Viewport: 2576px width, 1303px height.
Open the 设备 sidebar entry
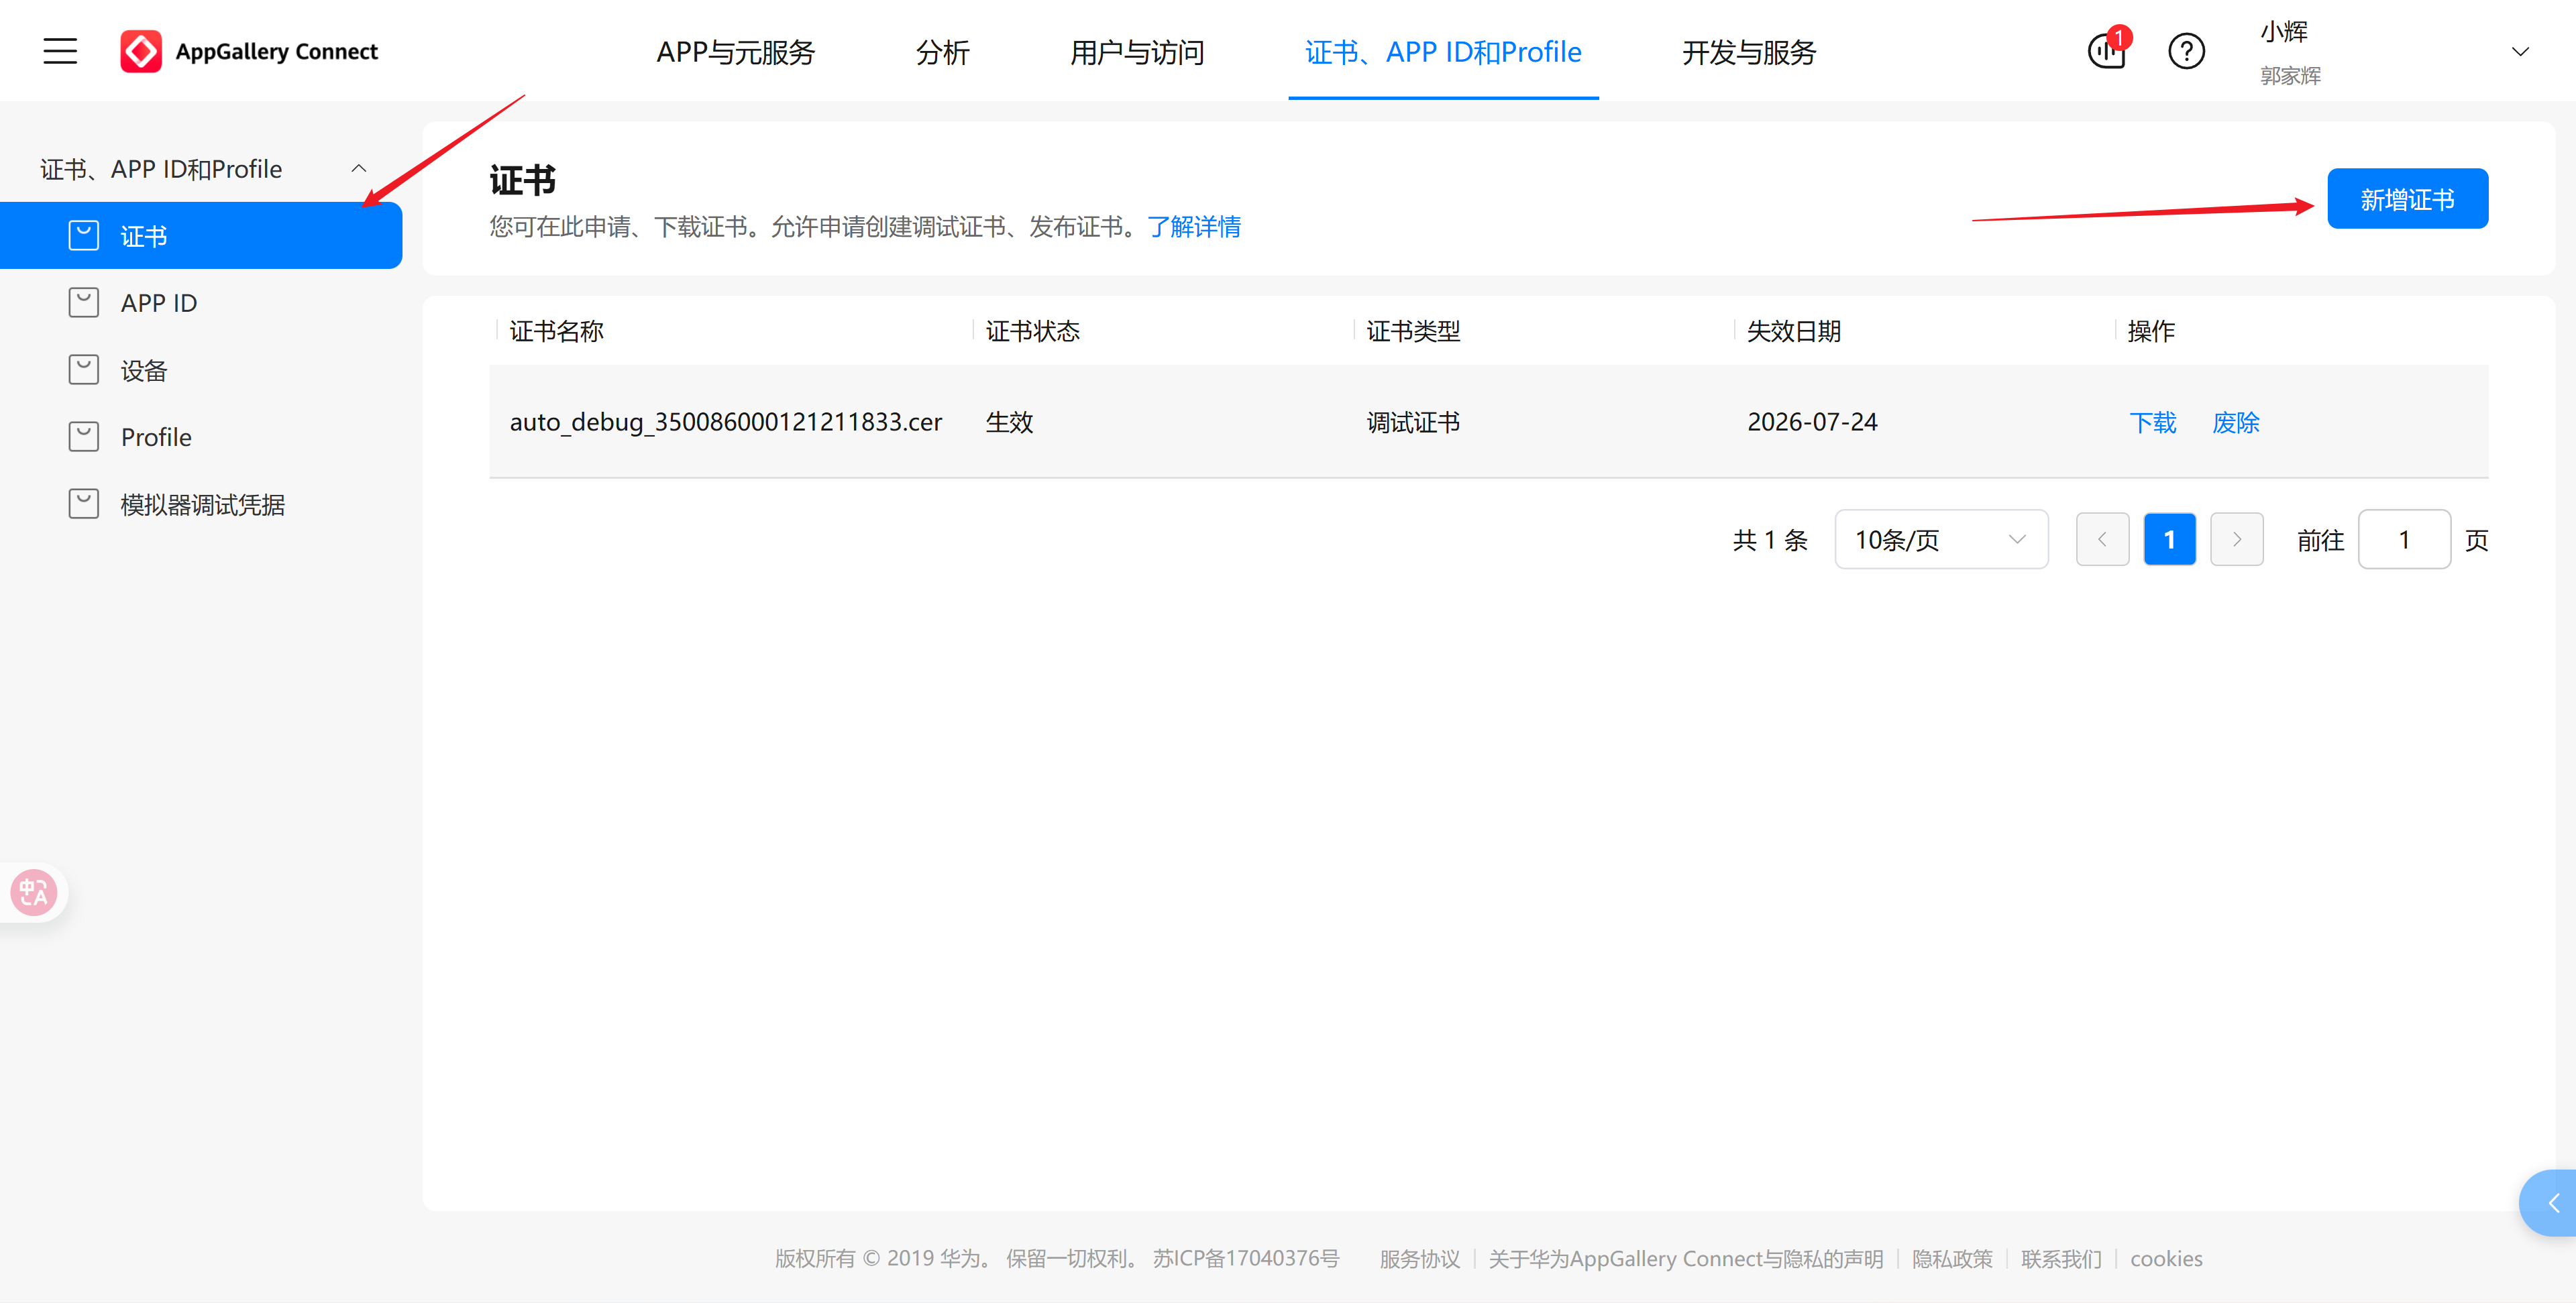[144, 369]
